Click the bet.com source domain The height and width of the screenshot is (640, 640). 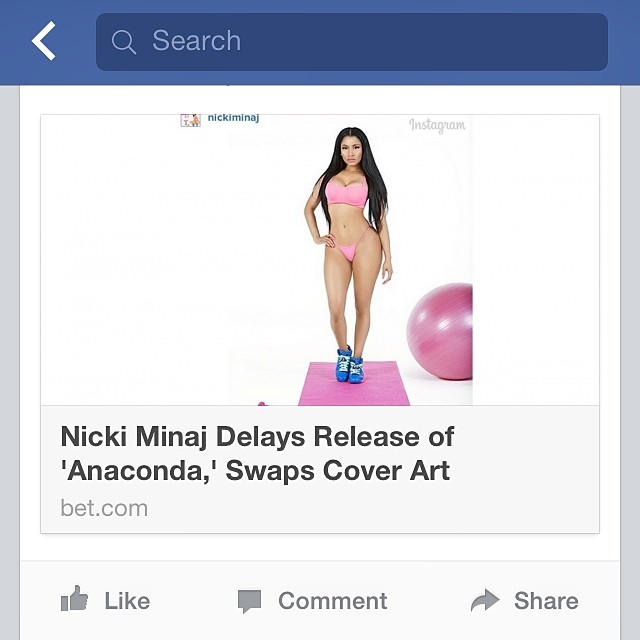coord(104,508)
